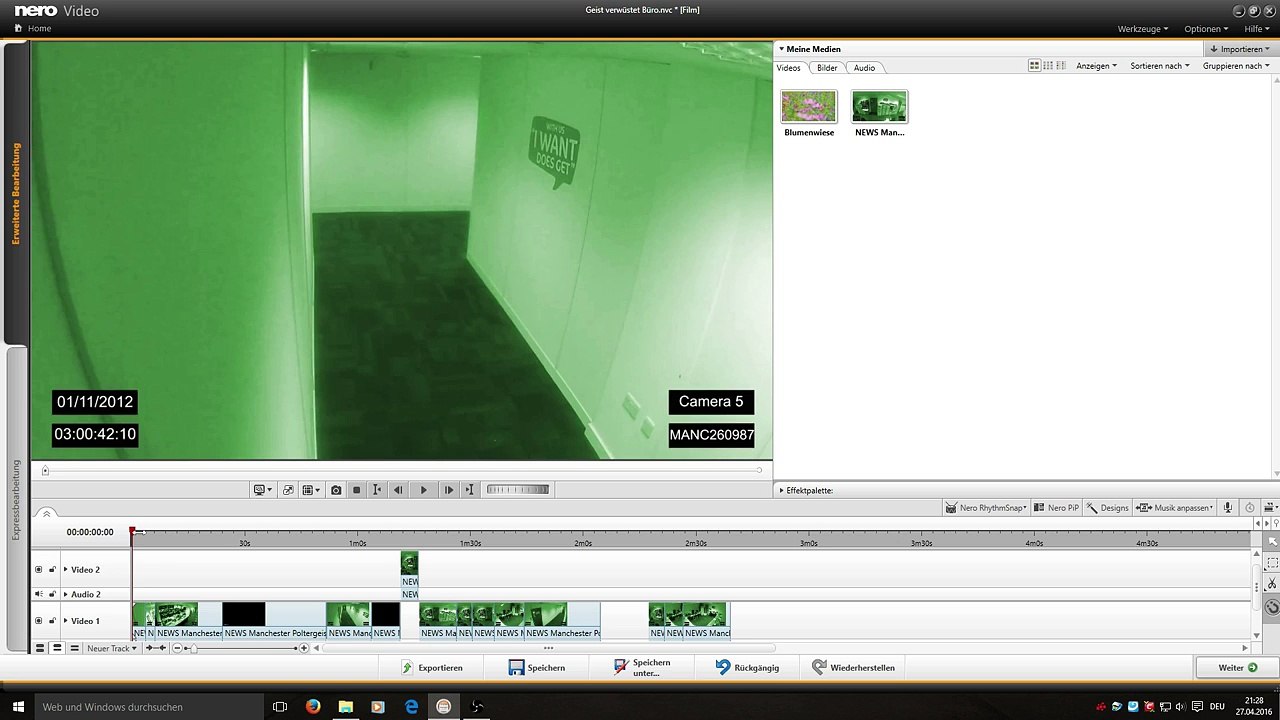The height and width of the screenshot is (720, 1280).
Task: Open the Werkzeuge menu
Action: 1142,29
